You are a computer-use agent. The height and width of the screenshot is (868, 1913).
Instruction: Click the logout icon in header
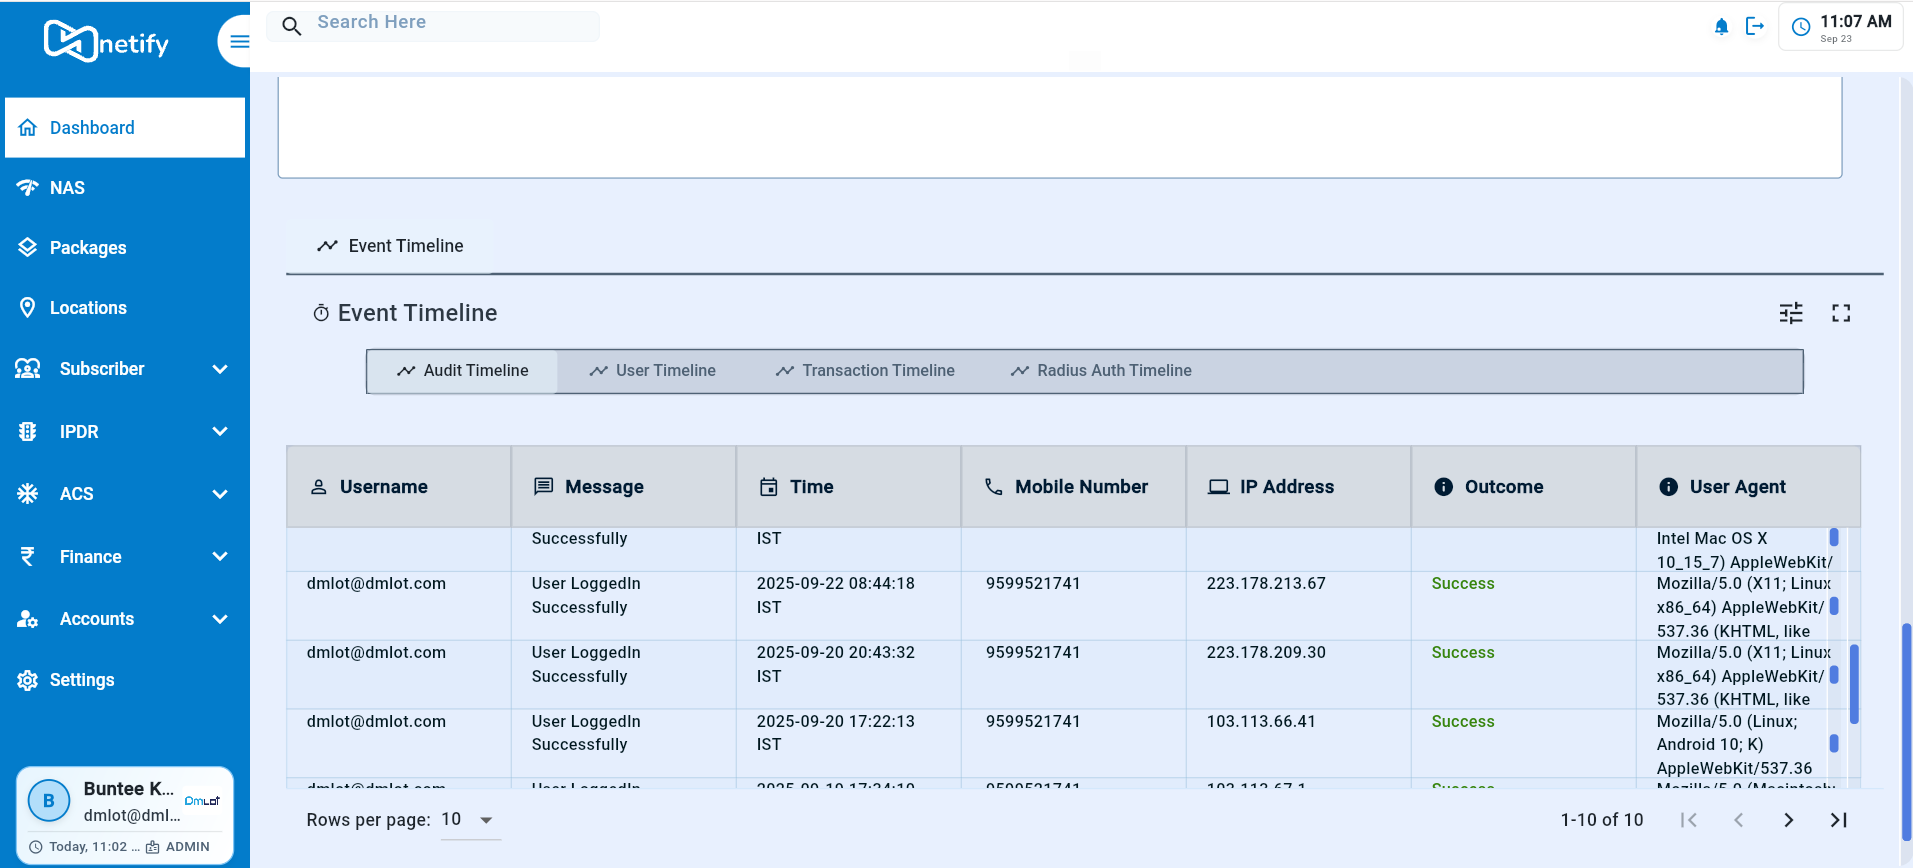pyautogui.click(x=1754, y=27)
